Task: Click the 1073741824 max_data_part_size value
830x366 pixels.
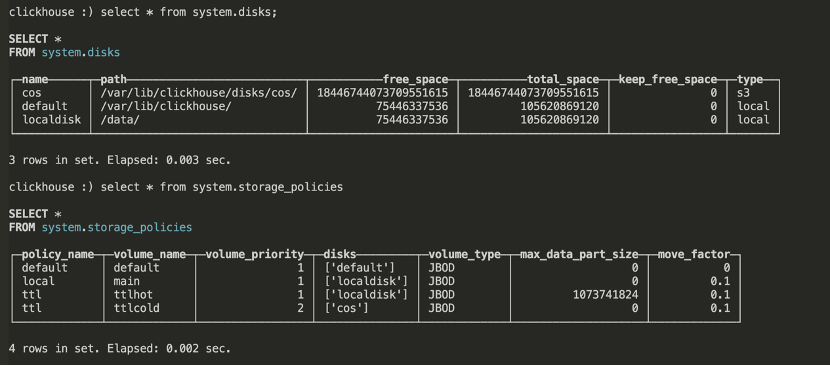Action: click(606, 294)
